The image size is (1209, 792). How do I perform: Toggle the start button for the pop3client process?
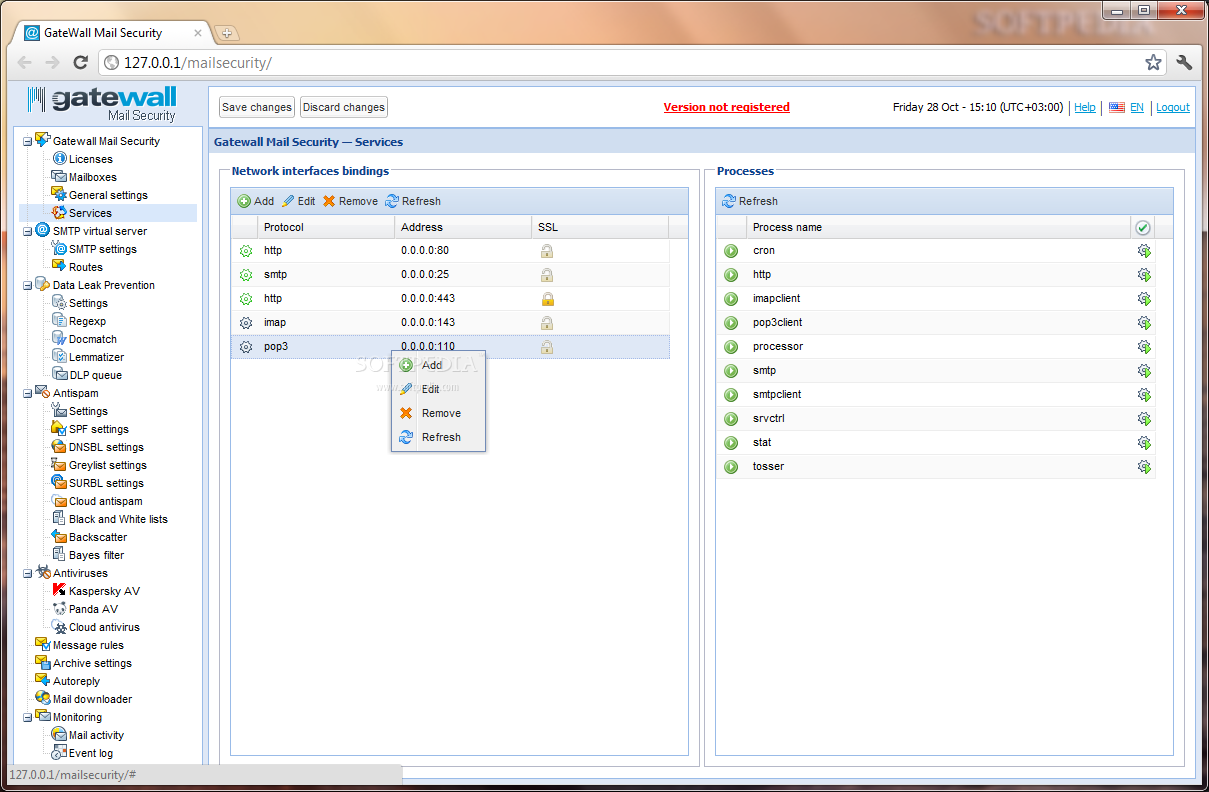731,323
